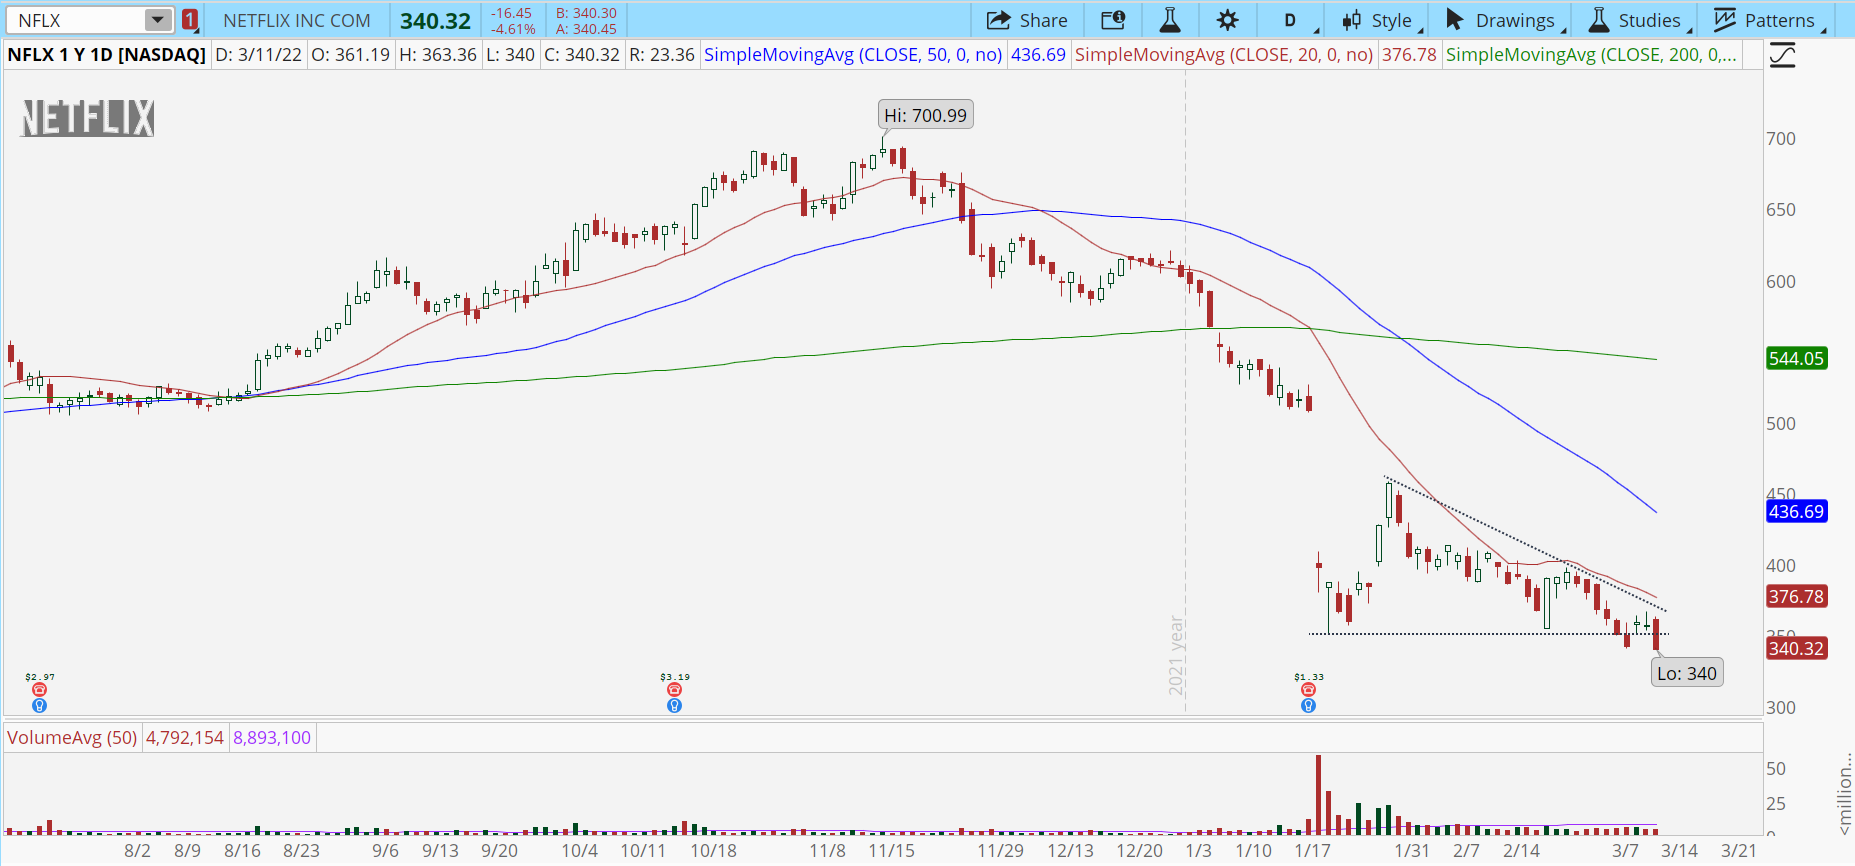Click the 'C: 340.32' close value
Viewport: 1855px width, 866px height.
pyautogui.click(x=582, y=54)
